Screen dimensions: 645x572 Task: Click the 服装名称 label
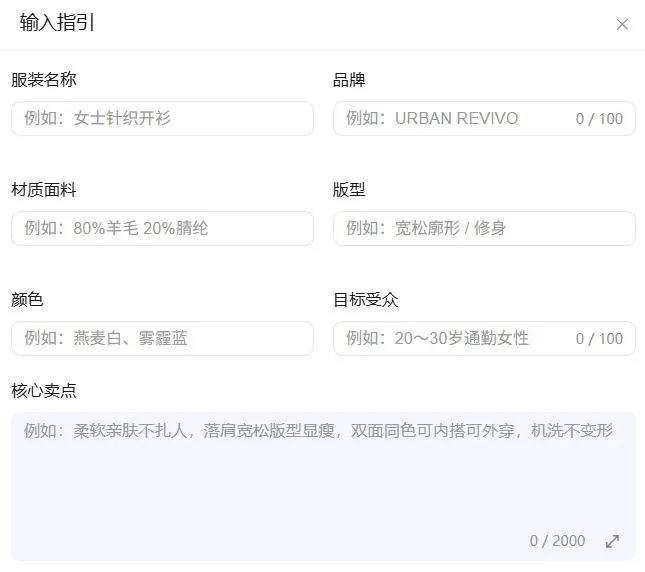point(44,80)
